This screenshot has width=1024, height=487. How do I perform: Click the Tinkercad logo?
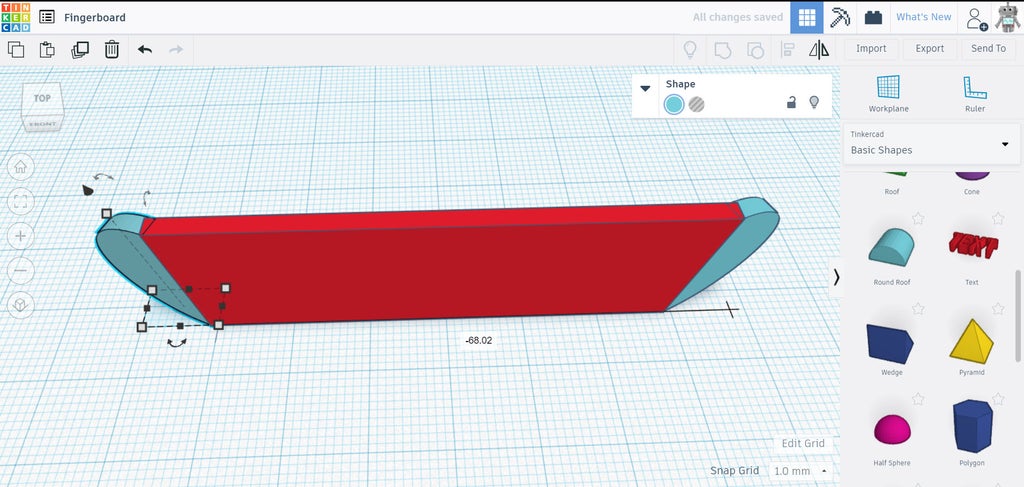[15, 17]
